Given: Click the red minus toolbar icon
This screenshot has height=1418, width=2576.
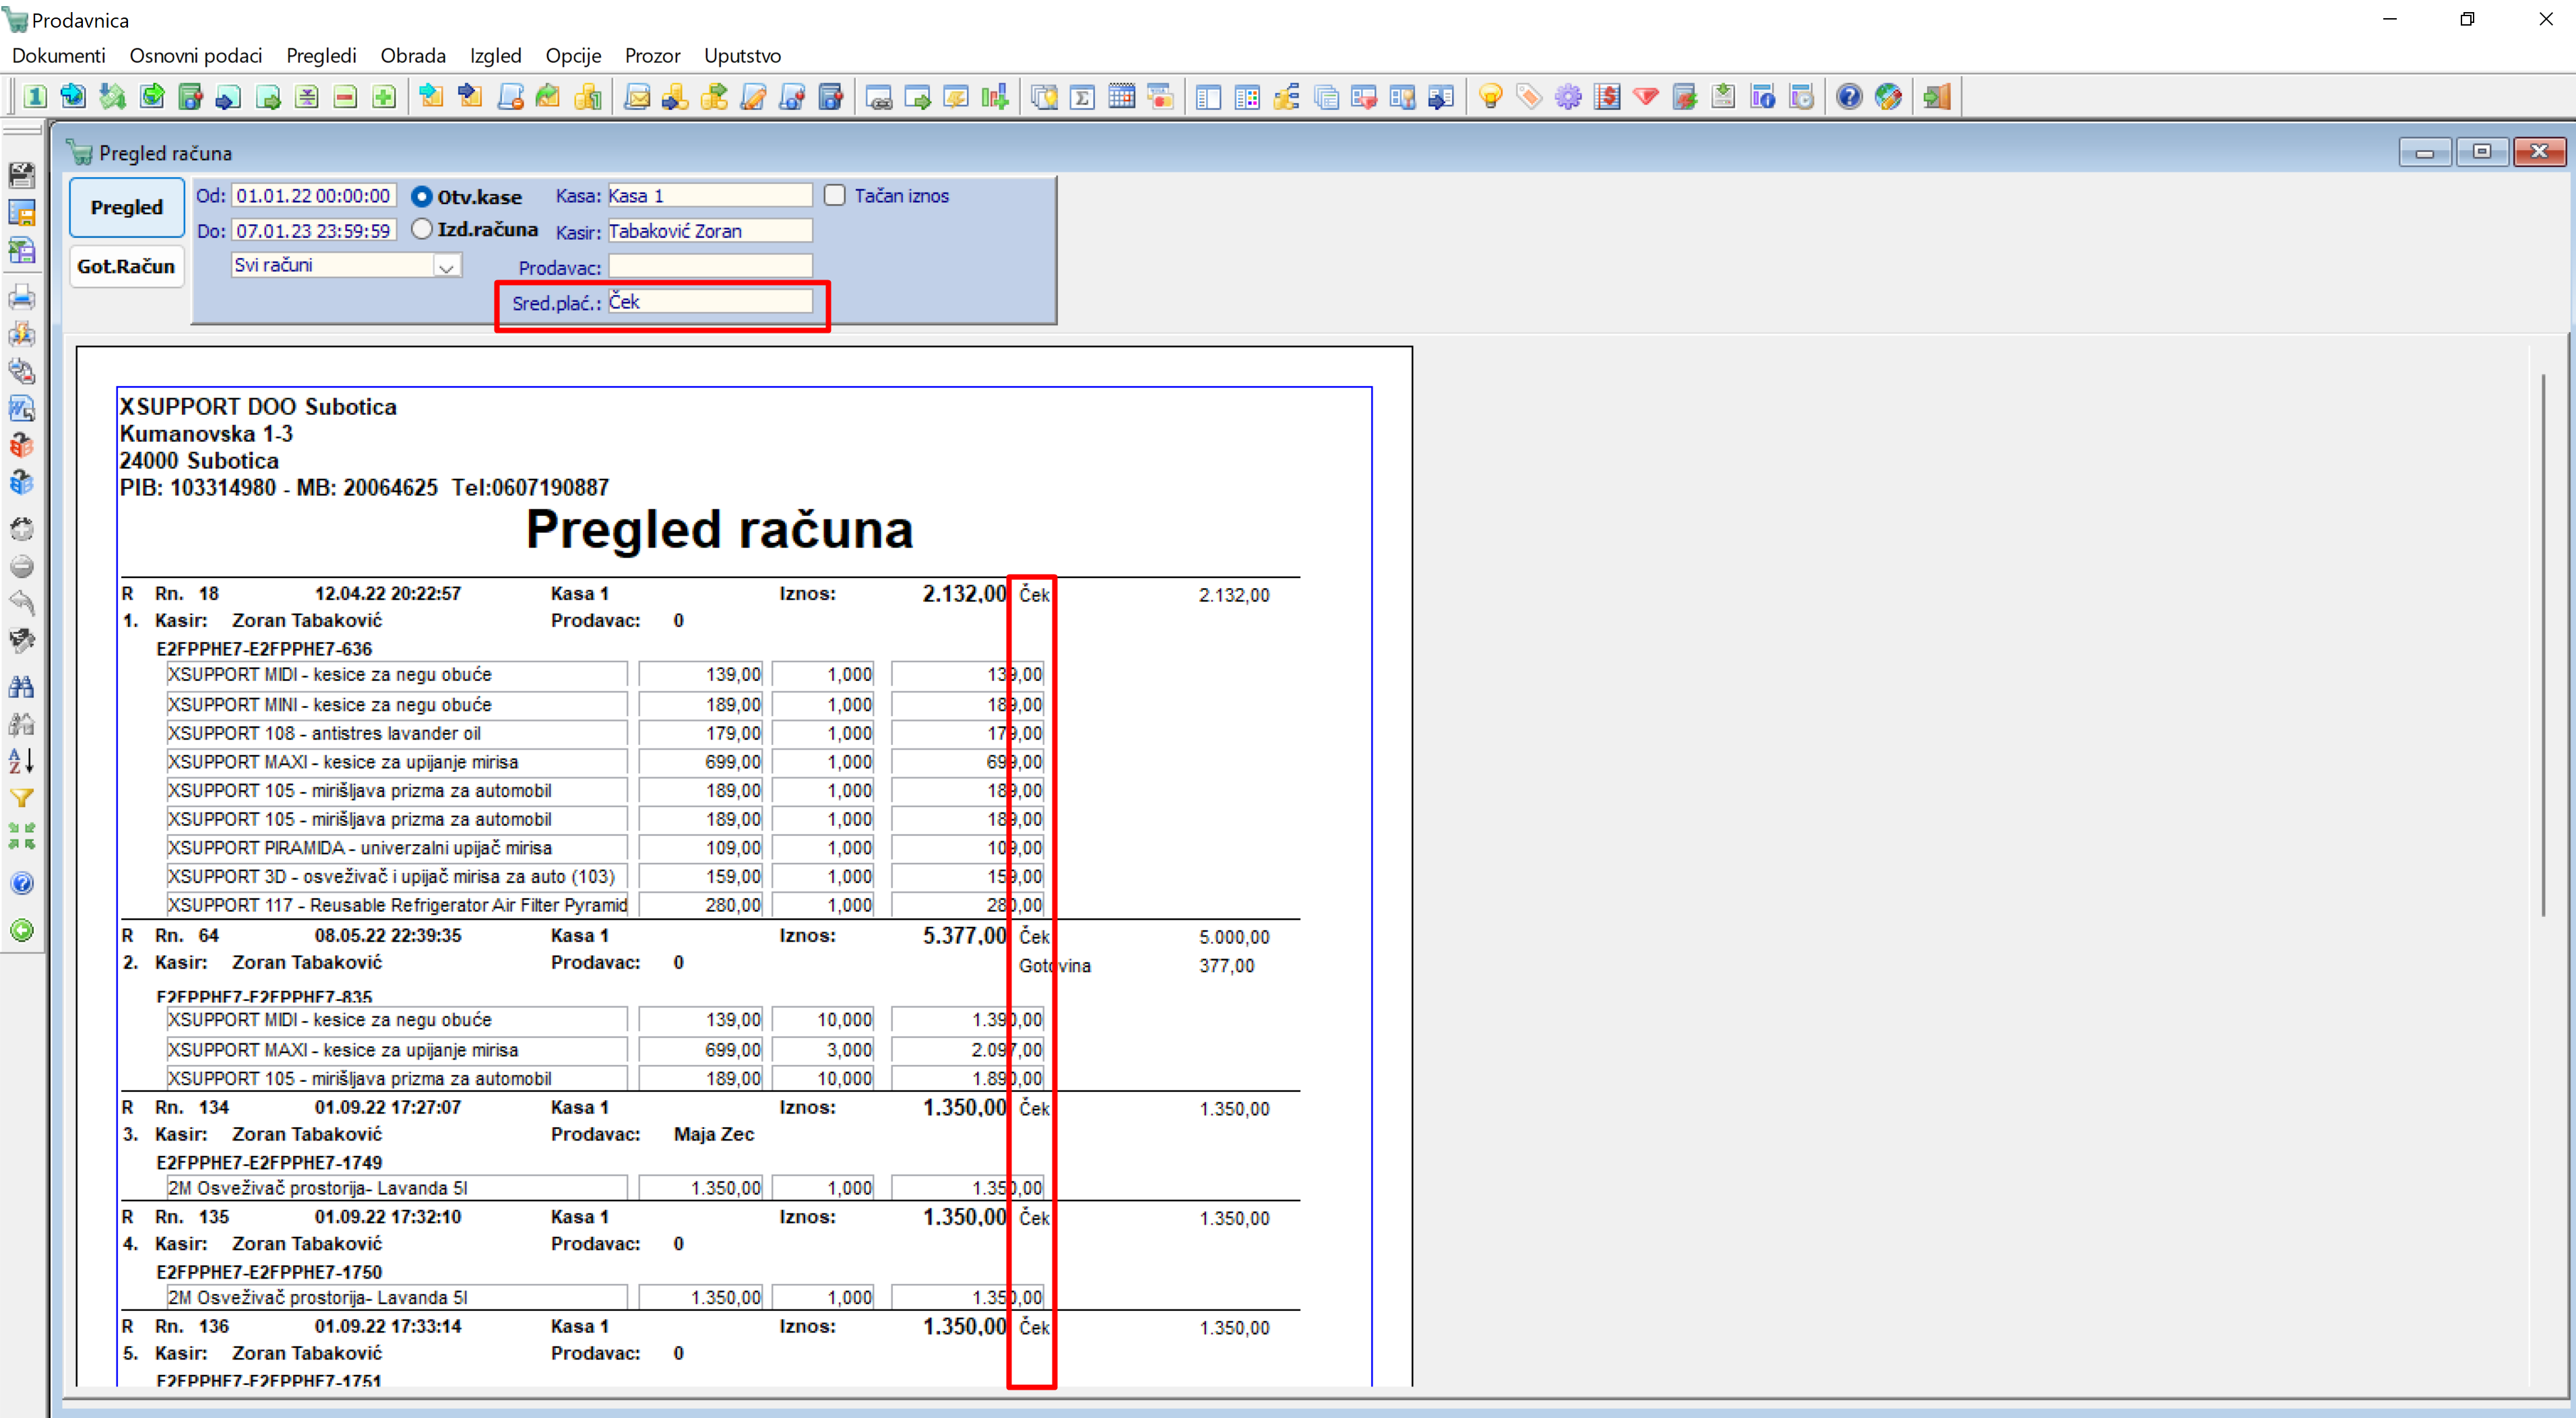Looking at the screenshot, I should pos(345,97).
